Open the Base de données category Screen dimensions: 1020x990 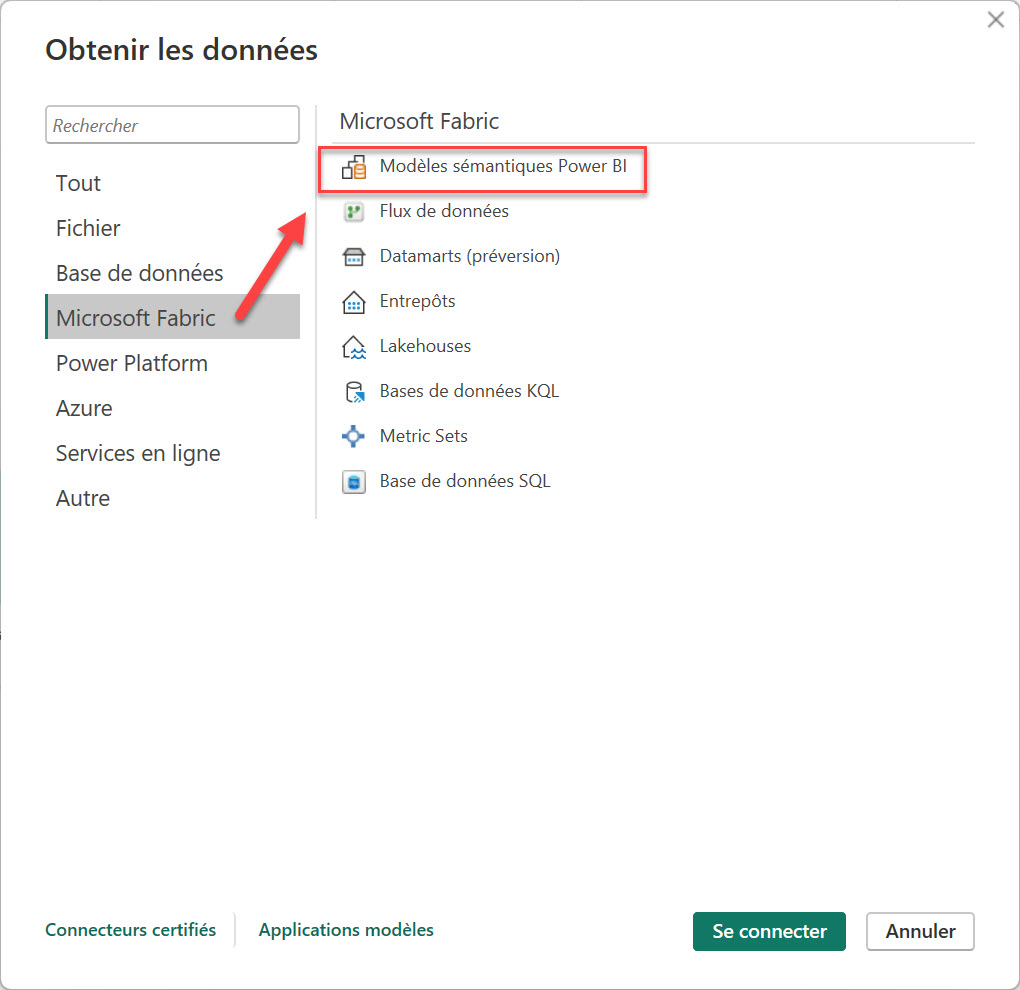click(x=172, y=273)
